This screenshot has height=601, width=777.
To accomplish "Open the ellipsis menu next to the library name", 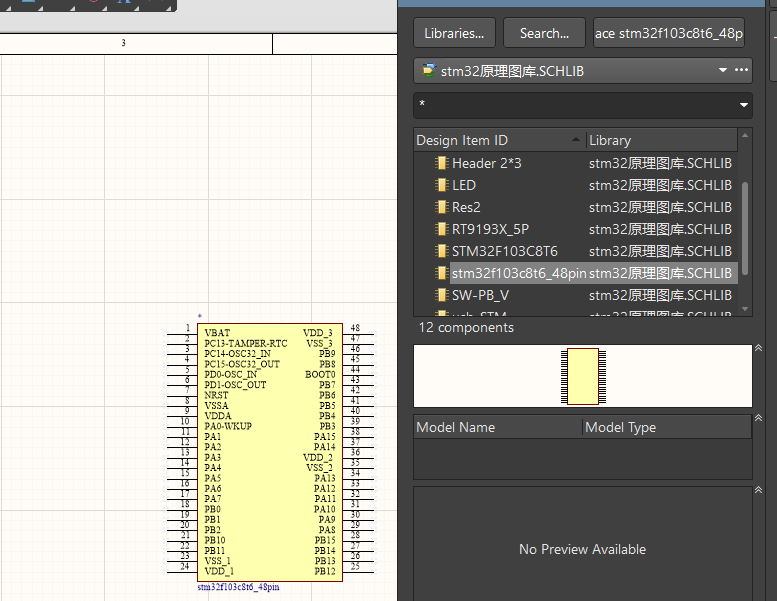I will [741, 70].
